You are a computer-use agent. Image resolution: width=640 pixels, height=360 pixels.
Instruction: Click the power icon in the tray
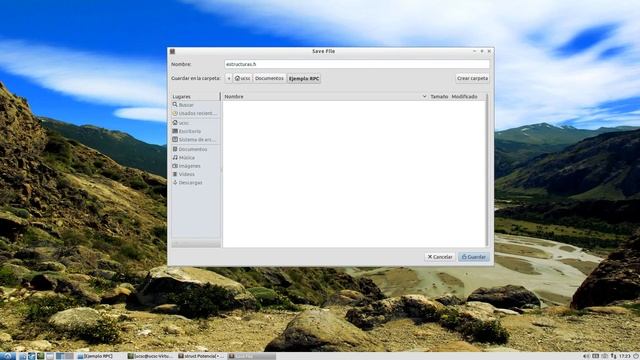636,356
